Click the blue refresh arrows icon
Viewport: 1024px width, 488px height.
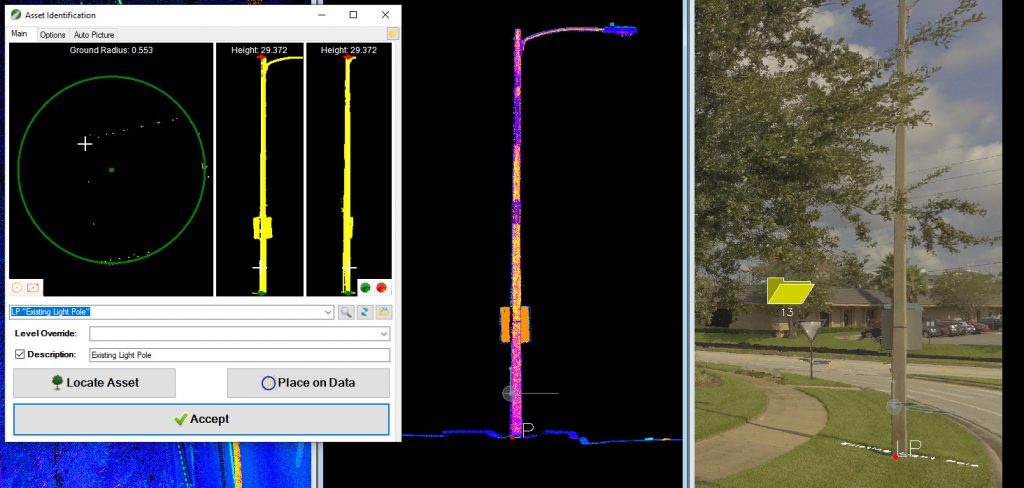pyautogui.click(x=365, y=313)
